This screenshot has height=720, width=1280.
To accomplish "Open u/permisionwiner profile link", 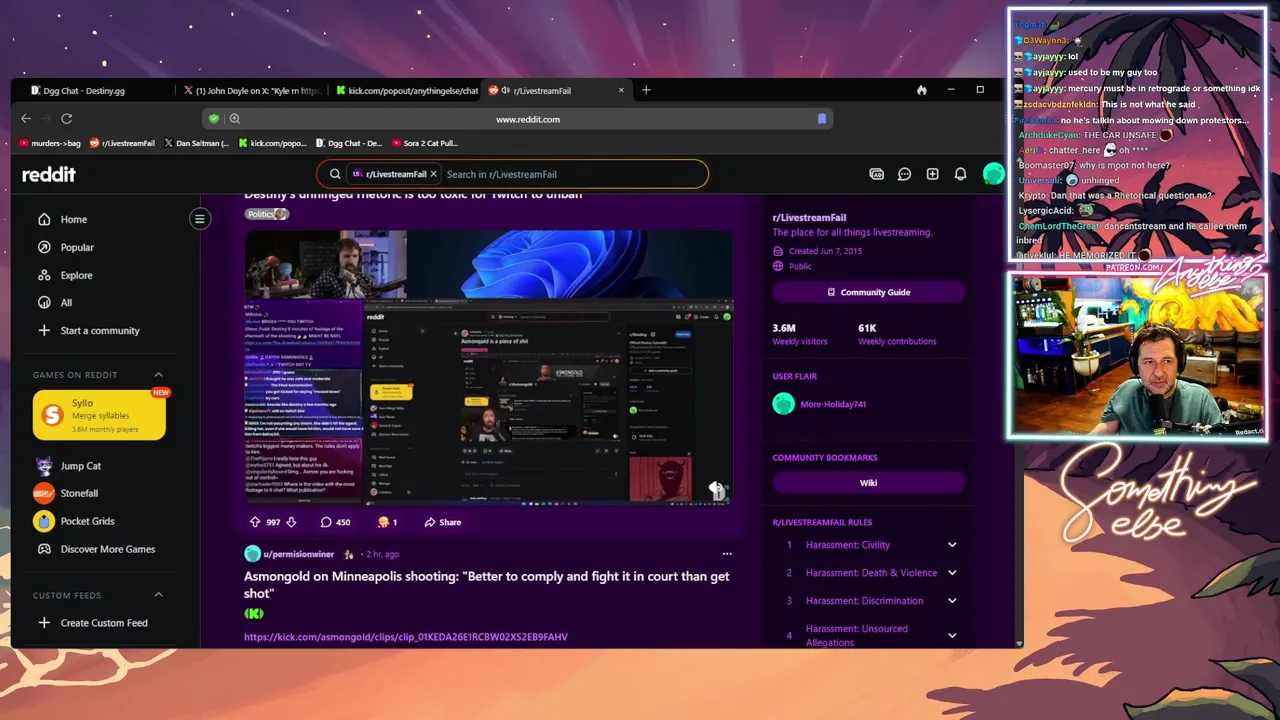I will [299, 554].
